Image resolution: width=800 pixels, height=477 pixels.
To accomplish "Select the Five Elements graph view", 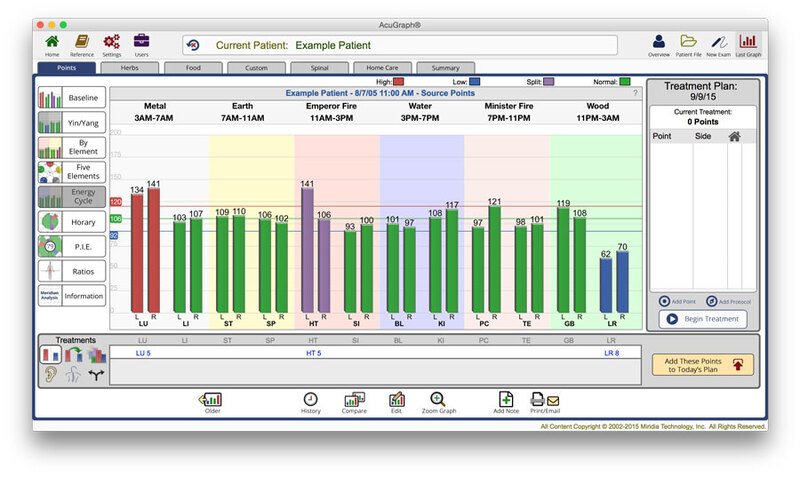I will 71,172.
